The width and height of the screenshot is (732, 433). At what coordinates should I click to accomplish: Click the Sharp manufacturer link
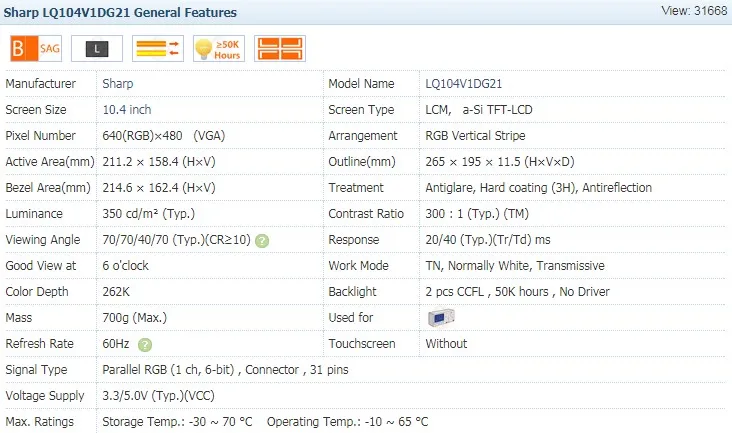[118, 84]
